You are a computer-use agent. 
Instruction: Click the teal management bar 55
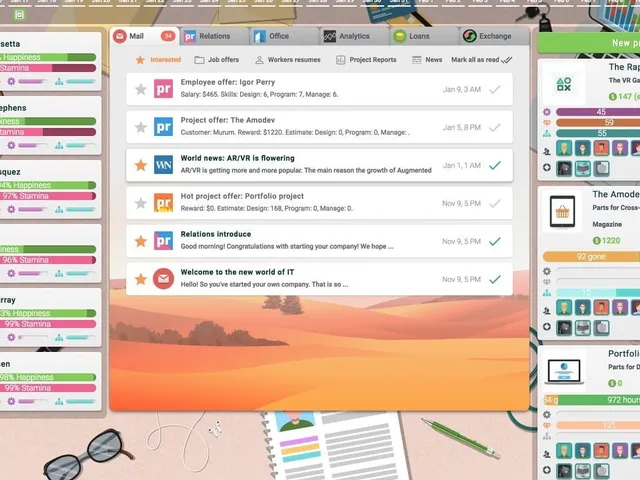[598, 133]
